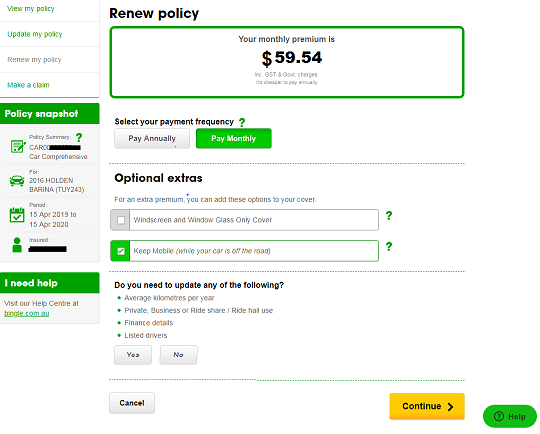Click the yellow Continue button
This screenshot has height=434, width=540.
pyautogui.click(x=427, y=406)
